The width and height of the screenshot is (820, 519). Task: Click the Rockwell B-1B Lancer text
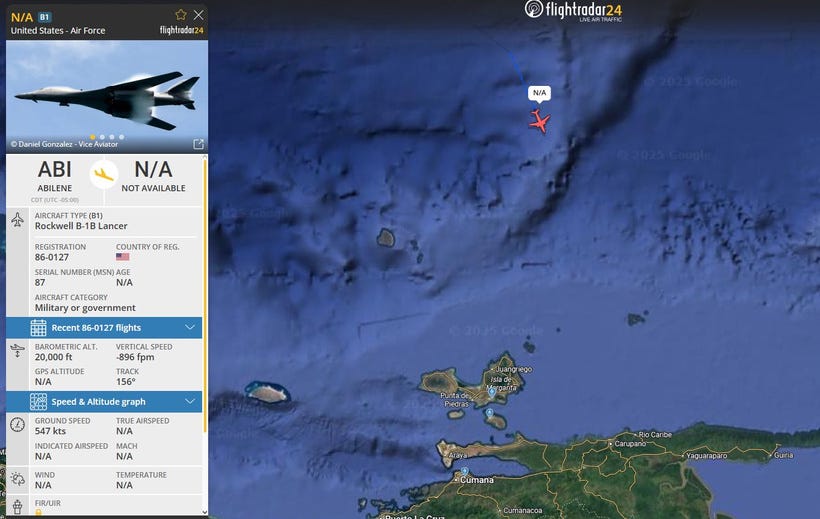(81, 226)
